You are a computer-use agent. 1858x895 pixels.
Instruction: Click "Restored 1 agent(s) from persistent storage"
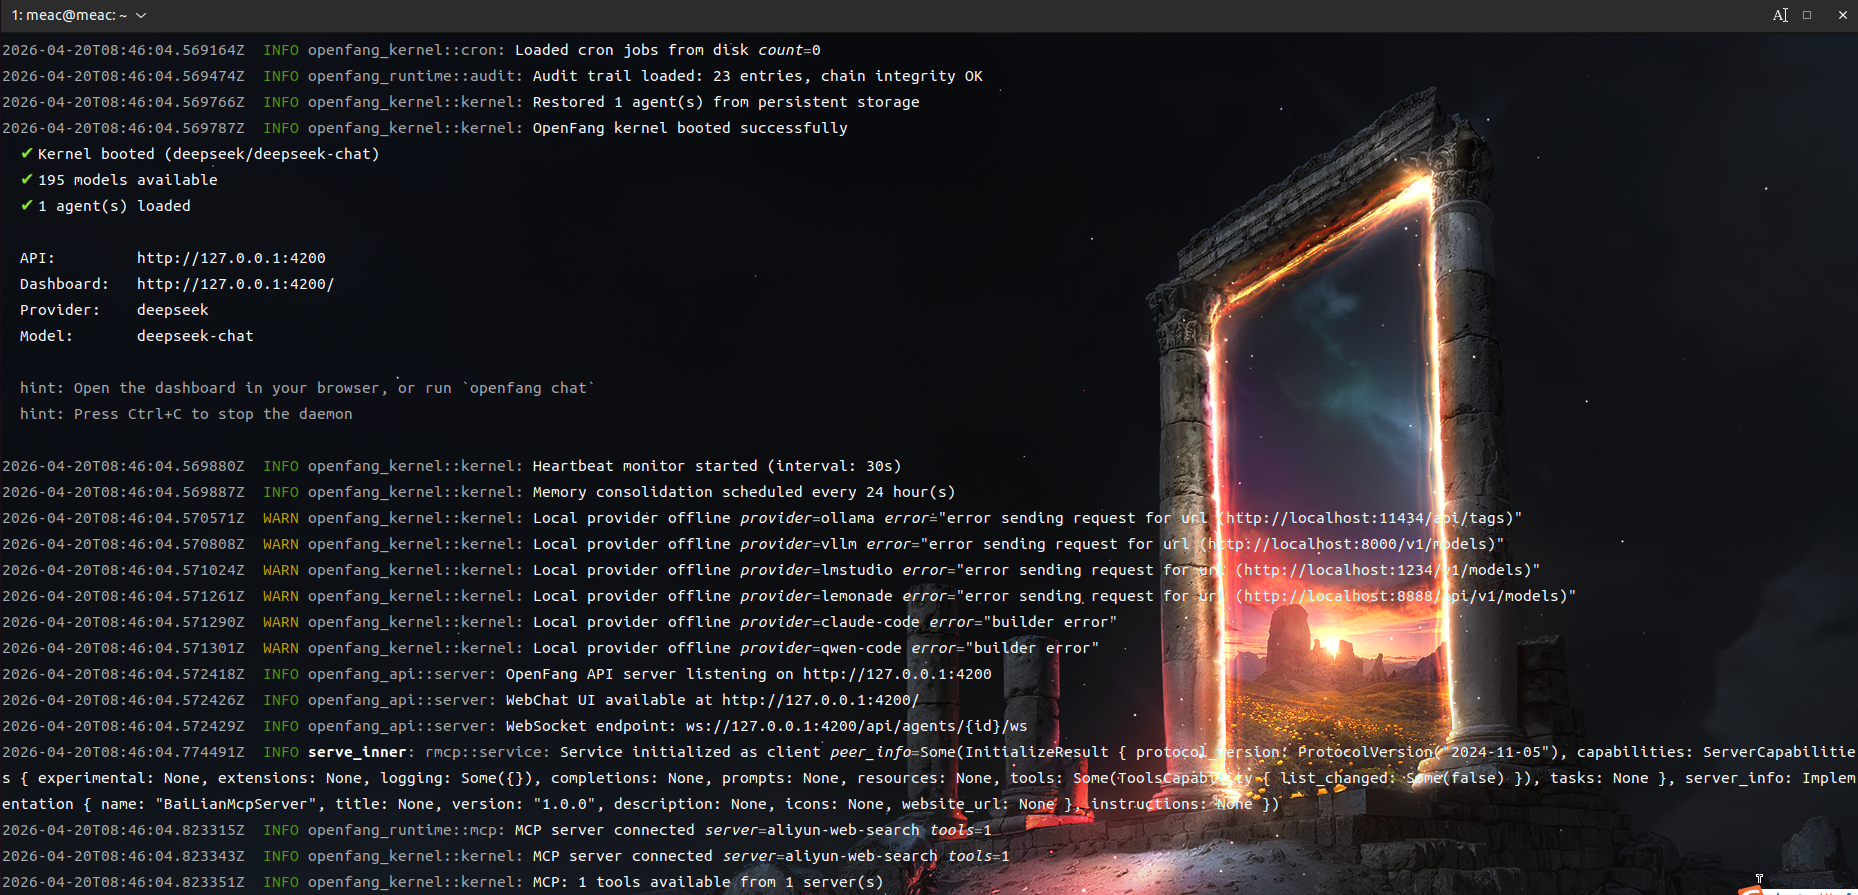pyautogui.click(x=726, y=102)
